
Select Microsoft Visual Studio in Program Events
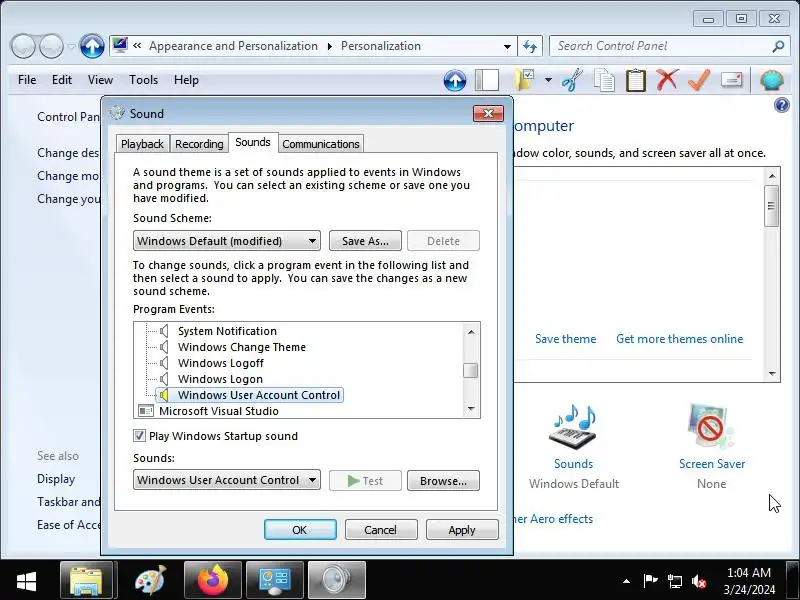click(218, 411)
